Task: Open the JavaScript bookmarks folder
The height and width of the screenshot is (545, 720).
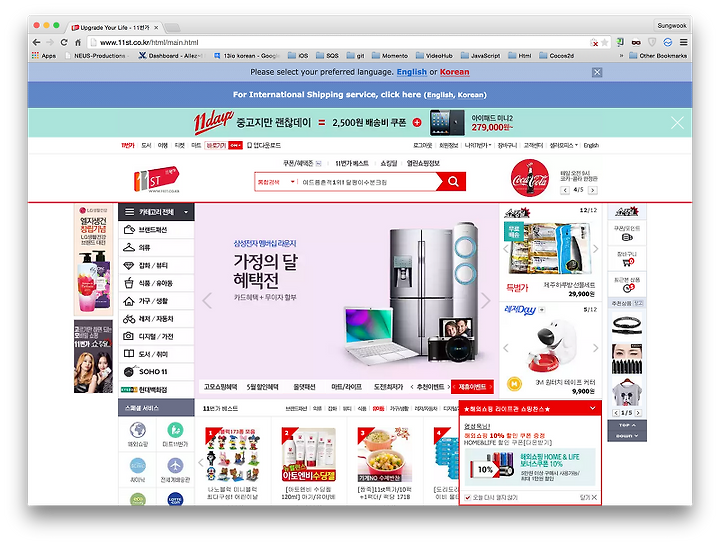Action: click(x=480, y=56)
